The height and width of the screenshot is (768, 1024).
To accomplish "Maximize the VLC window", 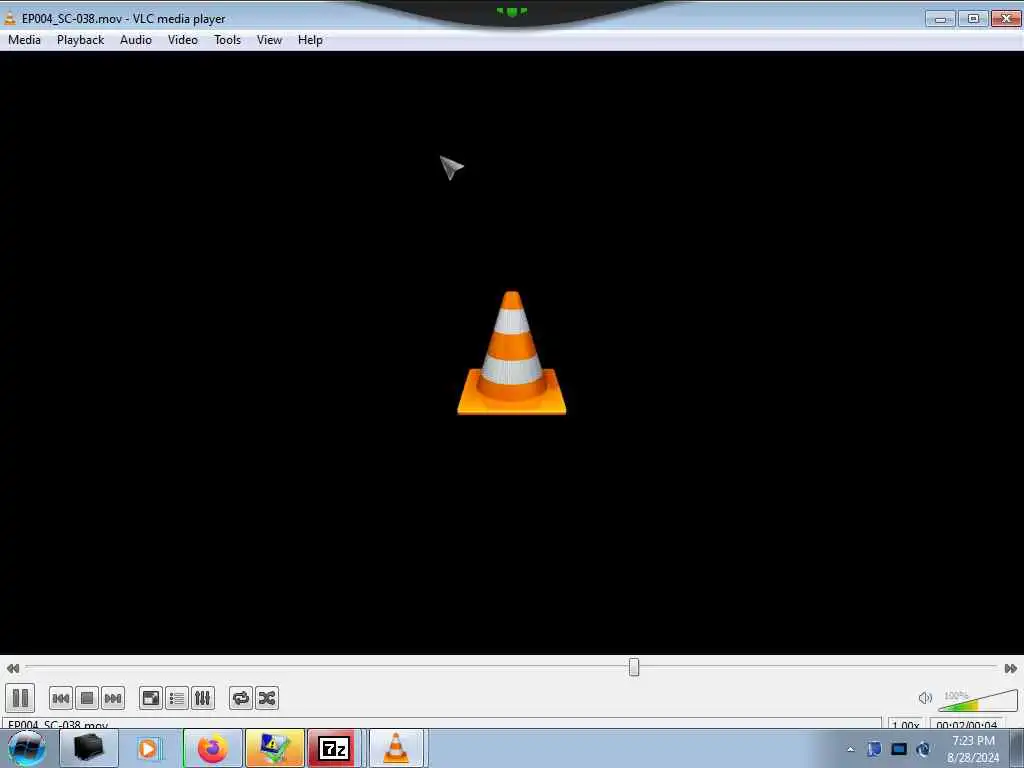I will pos(973,19).
